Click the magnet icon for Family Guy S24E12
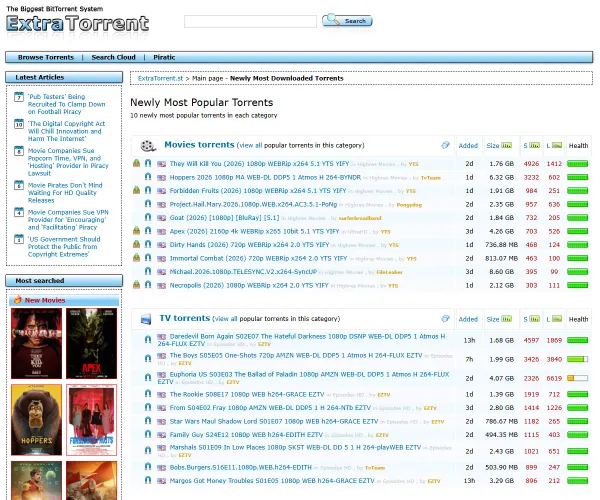The image size is (600, 500). click(148, 434)
